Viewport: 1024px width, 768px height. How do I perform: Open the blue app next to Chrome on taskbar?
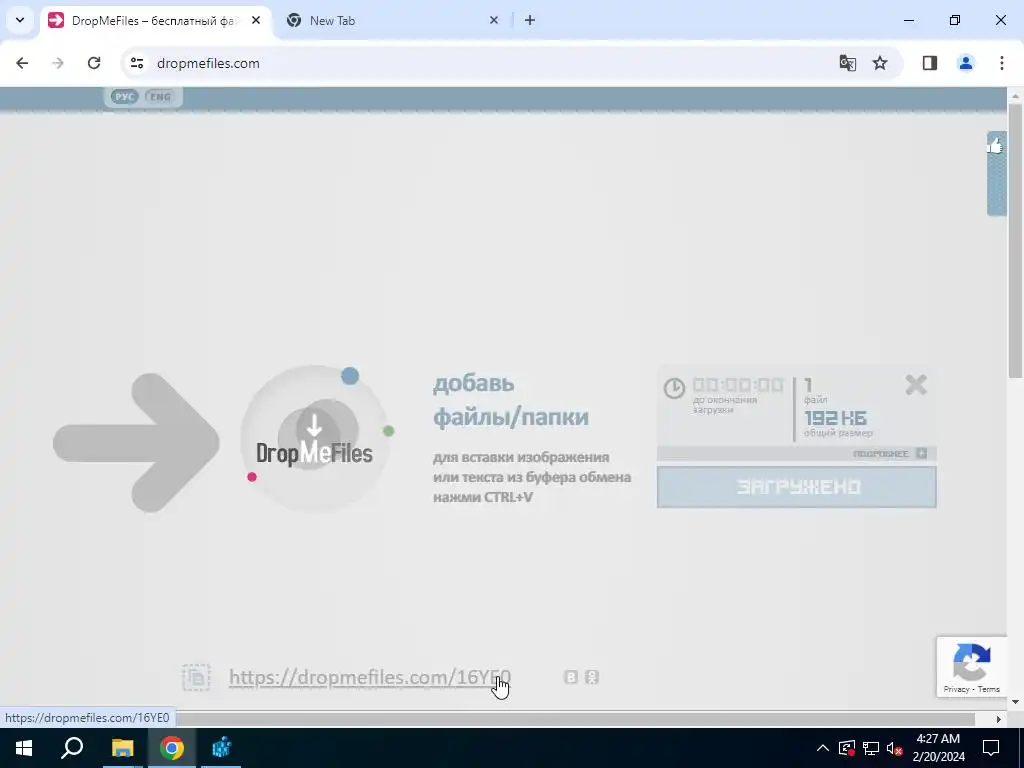click(x=221, y=748)
